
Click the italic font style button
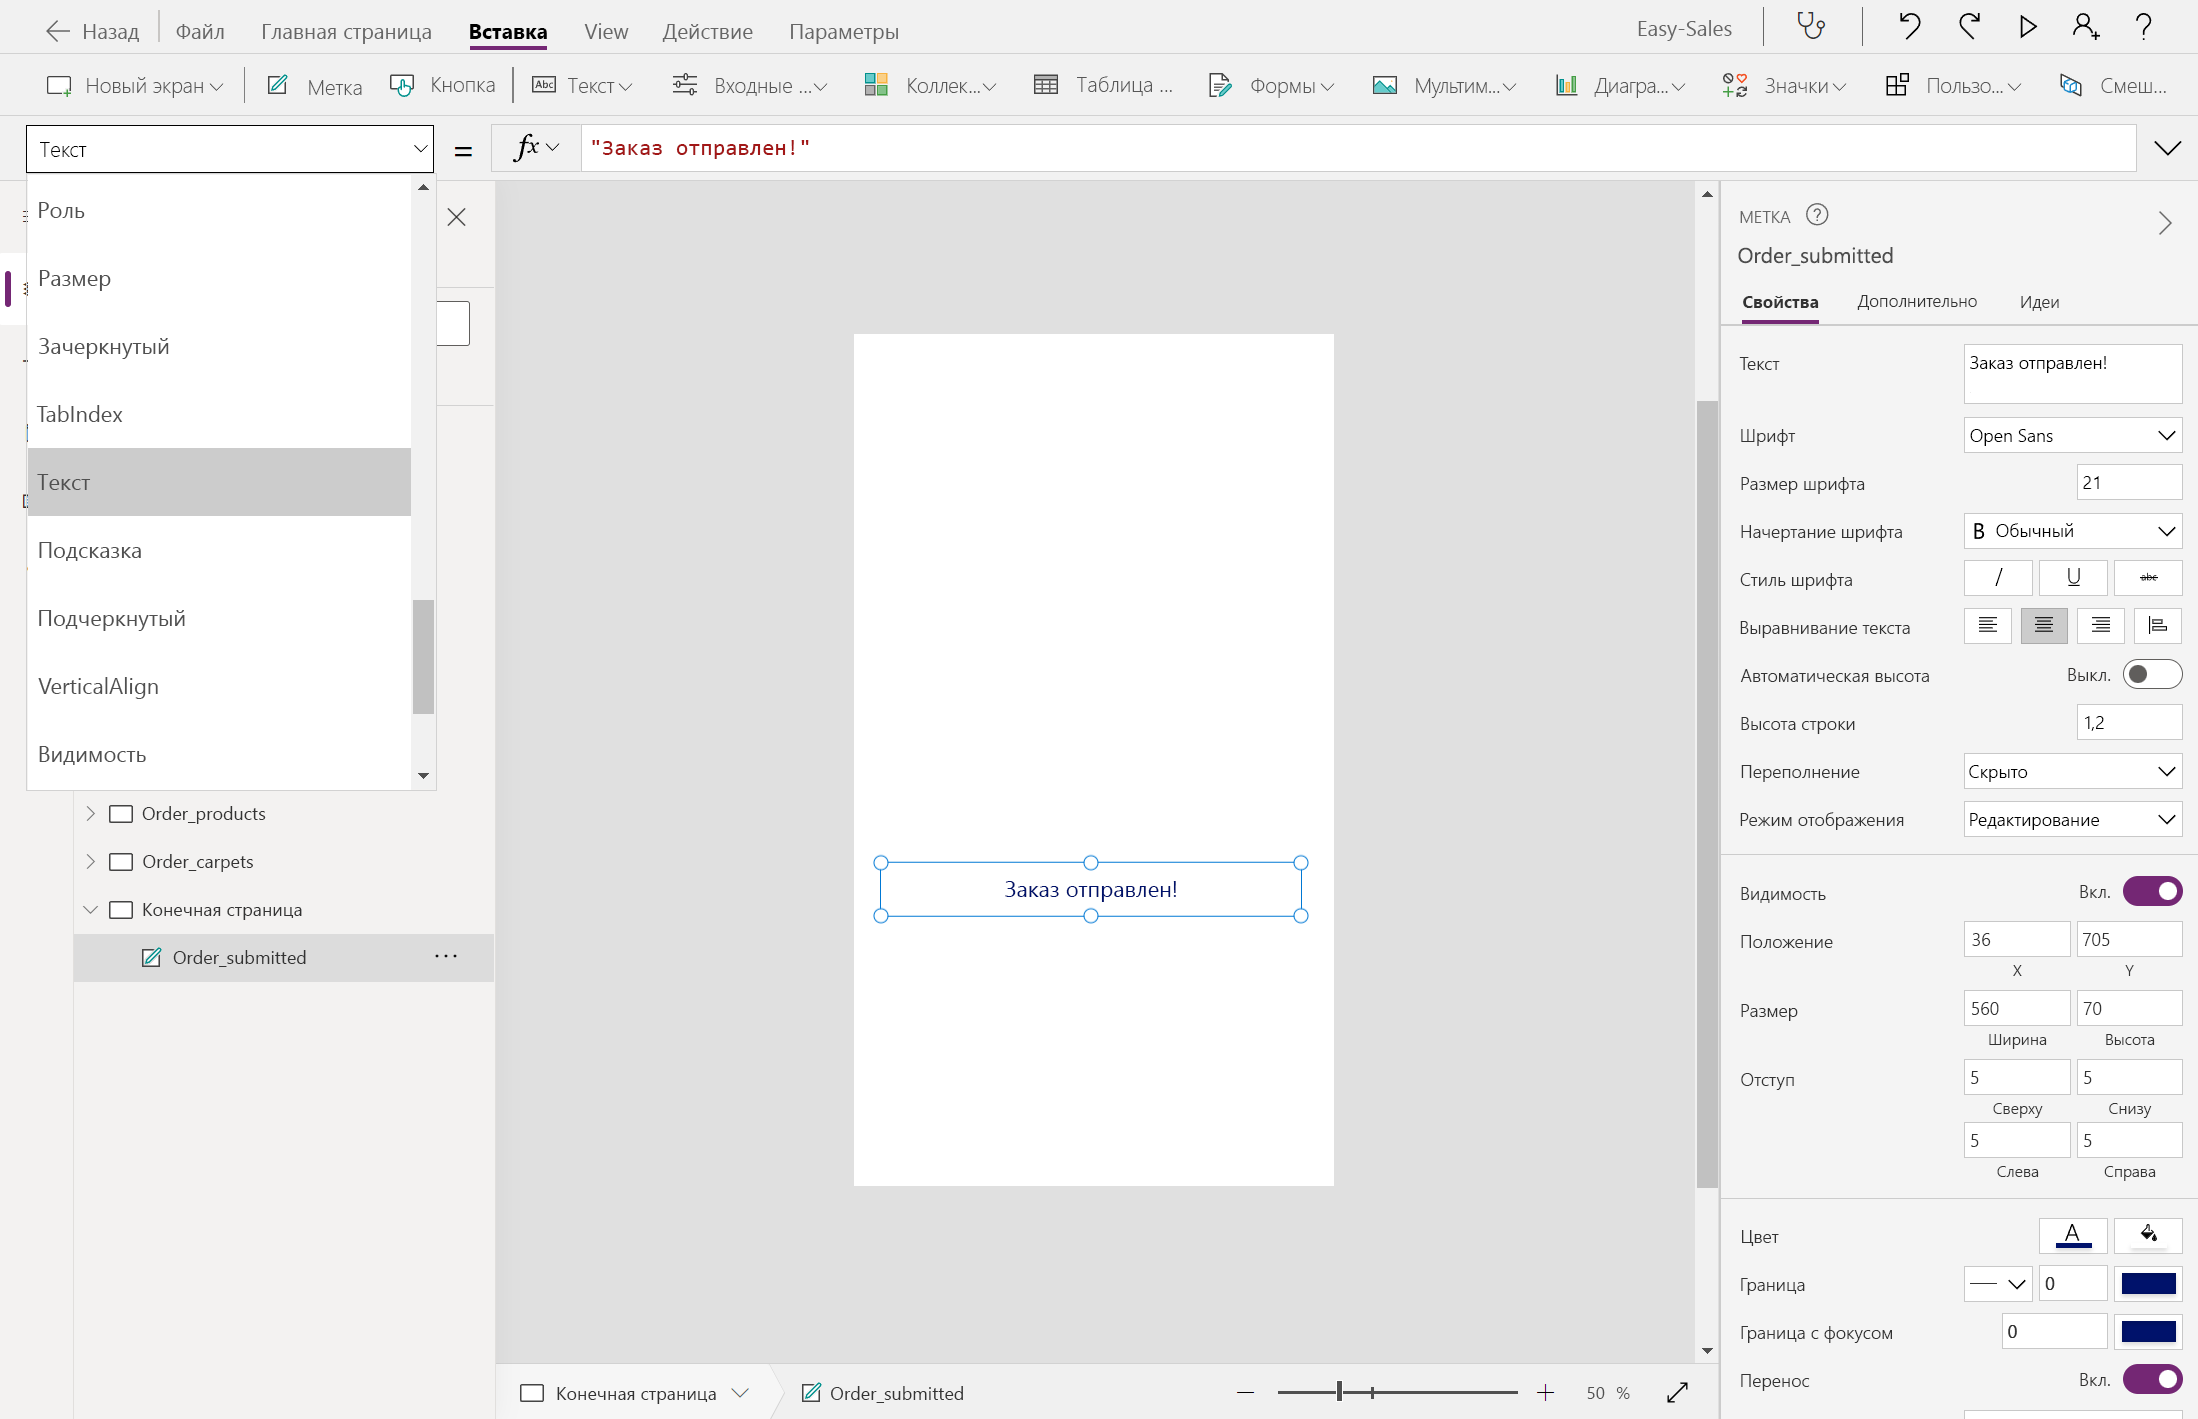(1997, 578)
